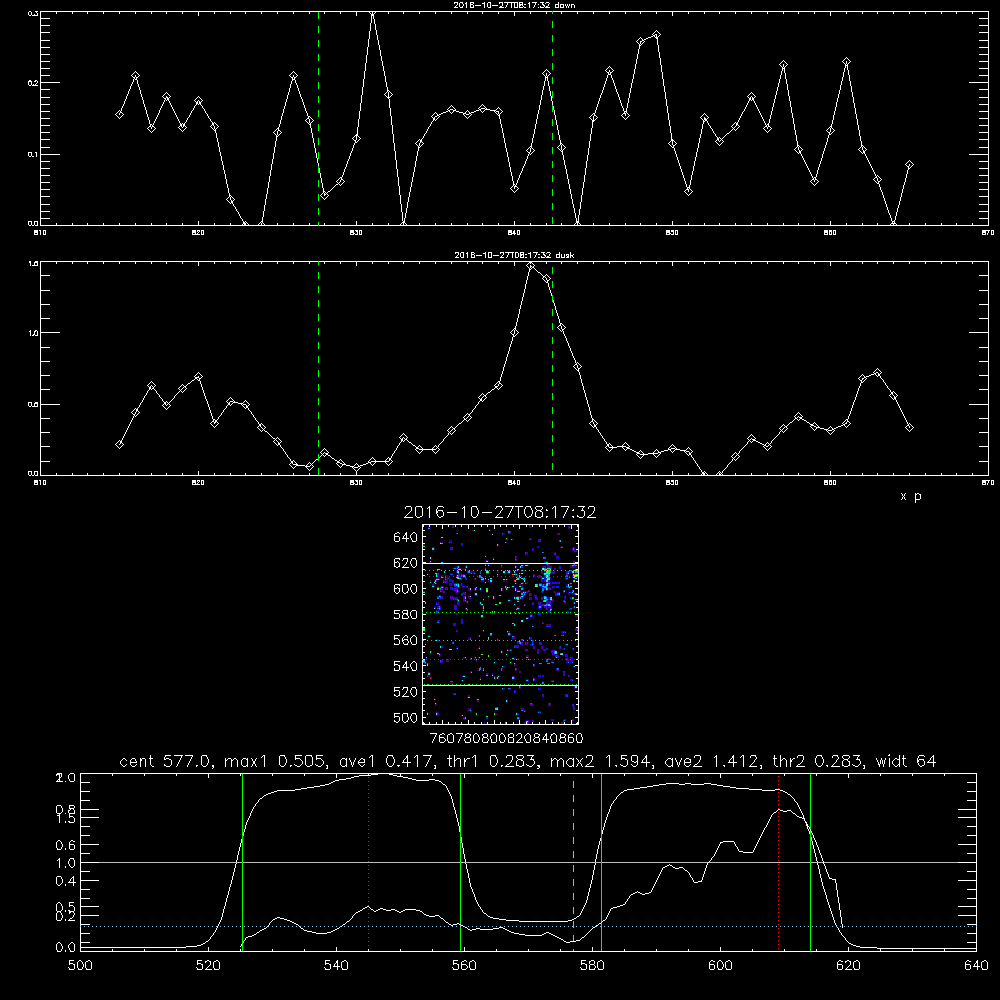
Task: Click the '500' label on bottom plot x-axis
Action: tap(80, 966)
